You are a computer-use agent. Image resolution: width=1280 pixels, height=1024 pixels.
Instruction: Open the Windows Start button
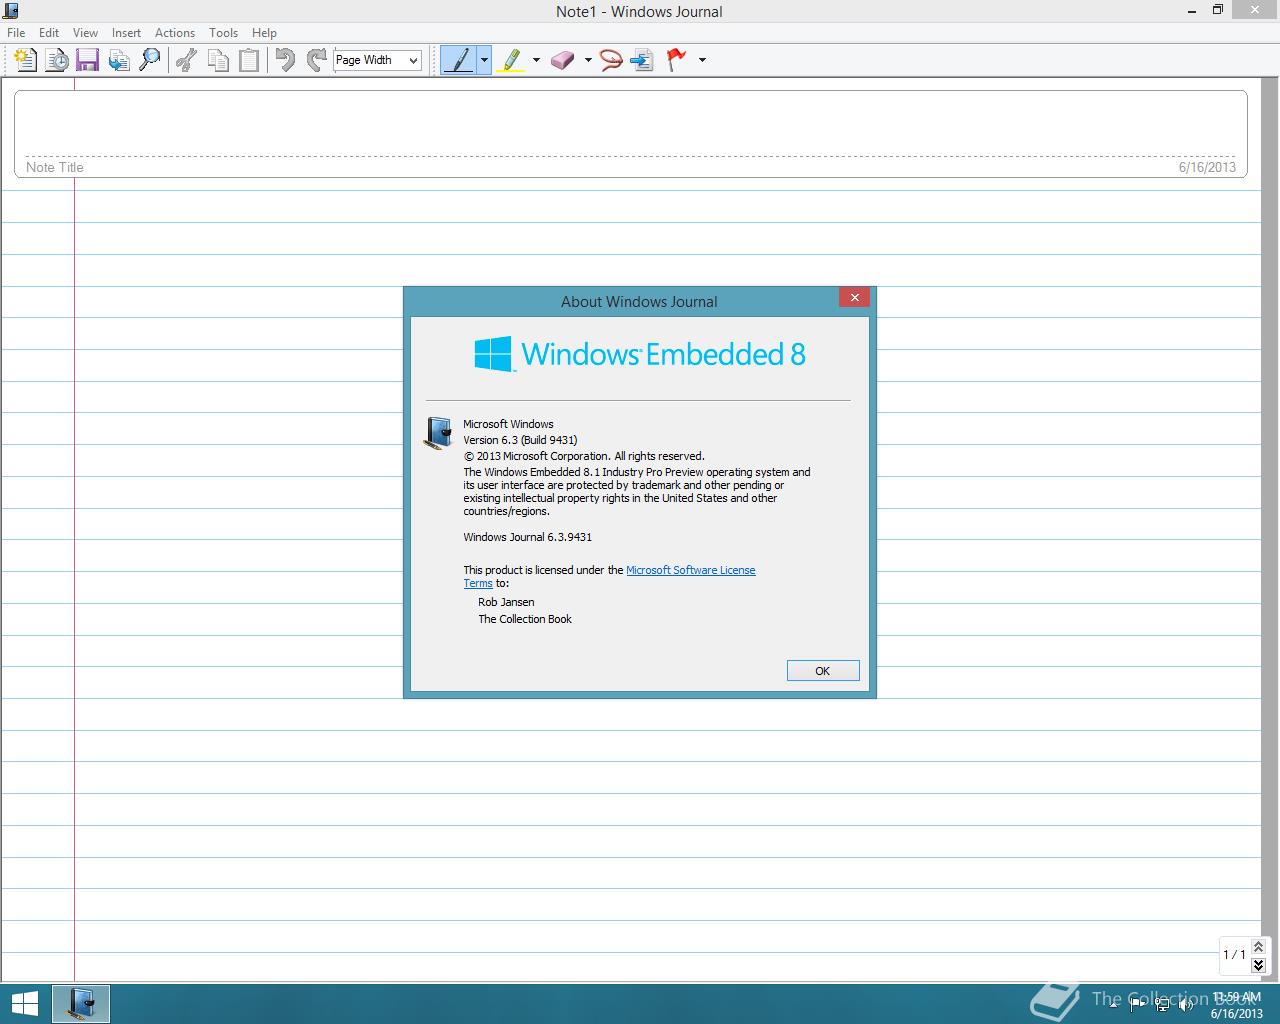coord(24,1003)
